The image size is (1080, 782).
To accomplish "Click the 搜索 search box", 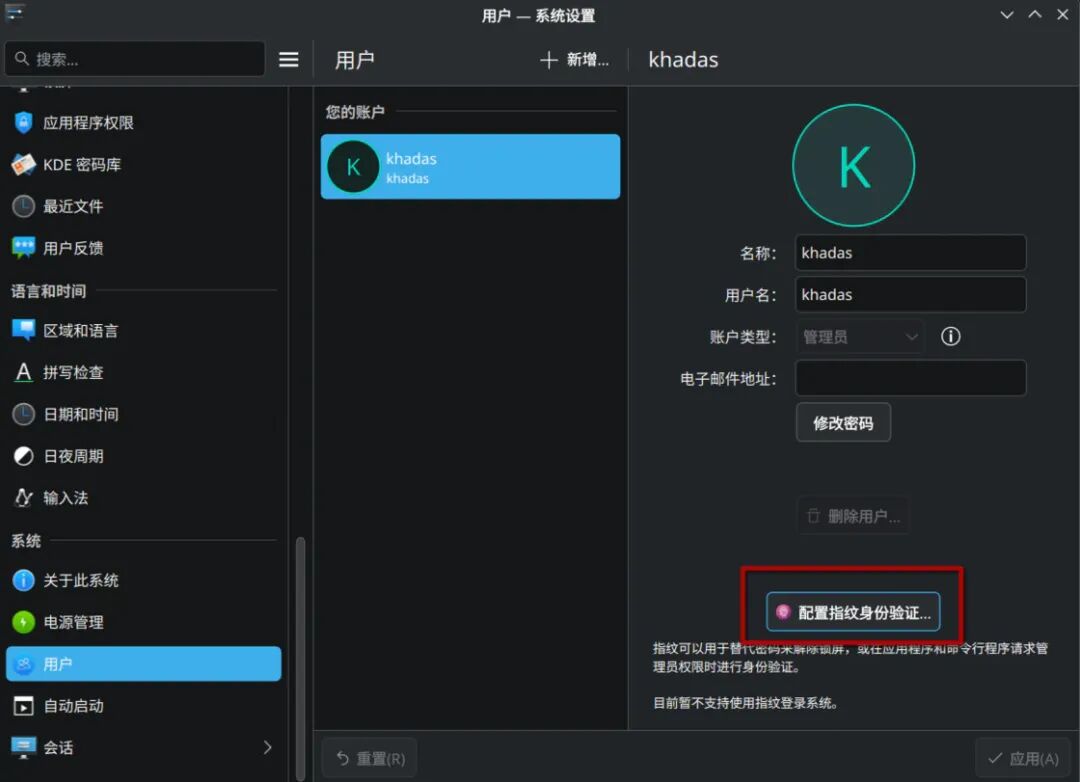I will point(135,59).
